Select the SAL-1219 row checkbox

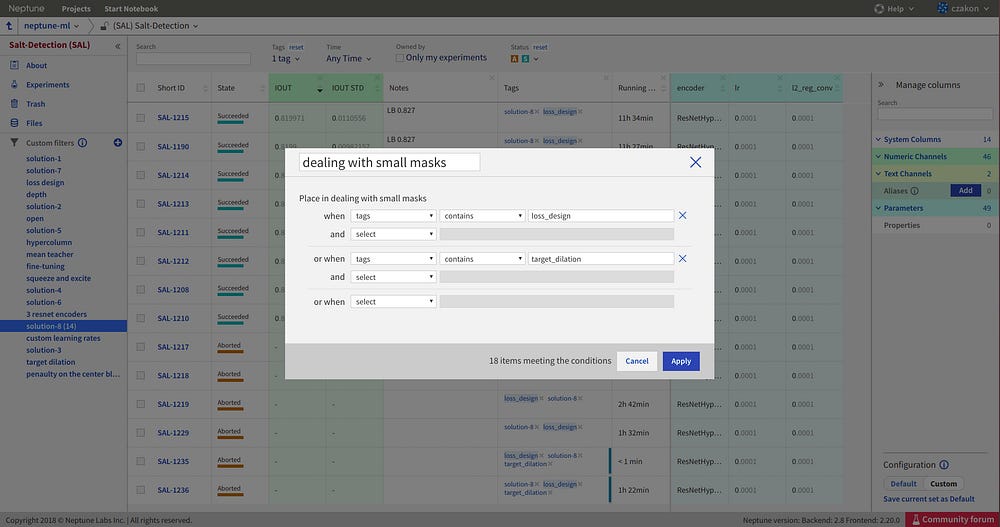[x=140, y=404]
